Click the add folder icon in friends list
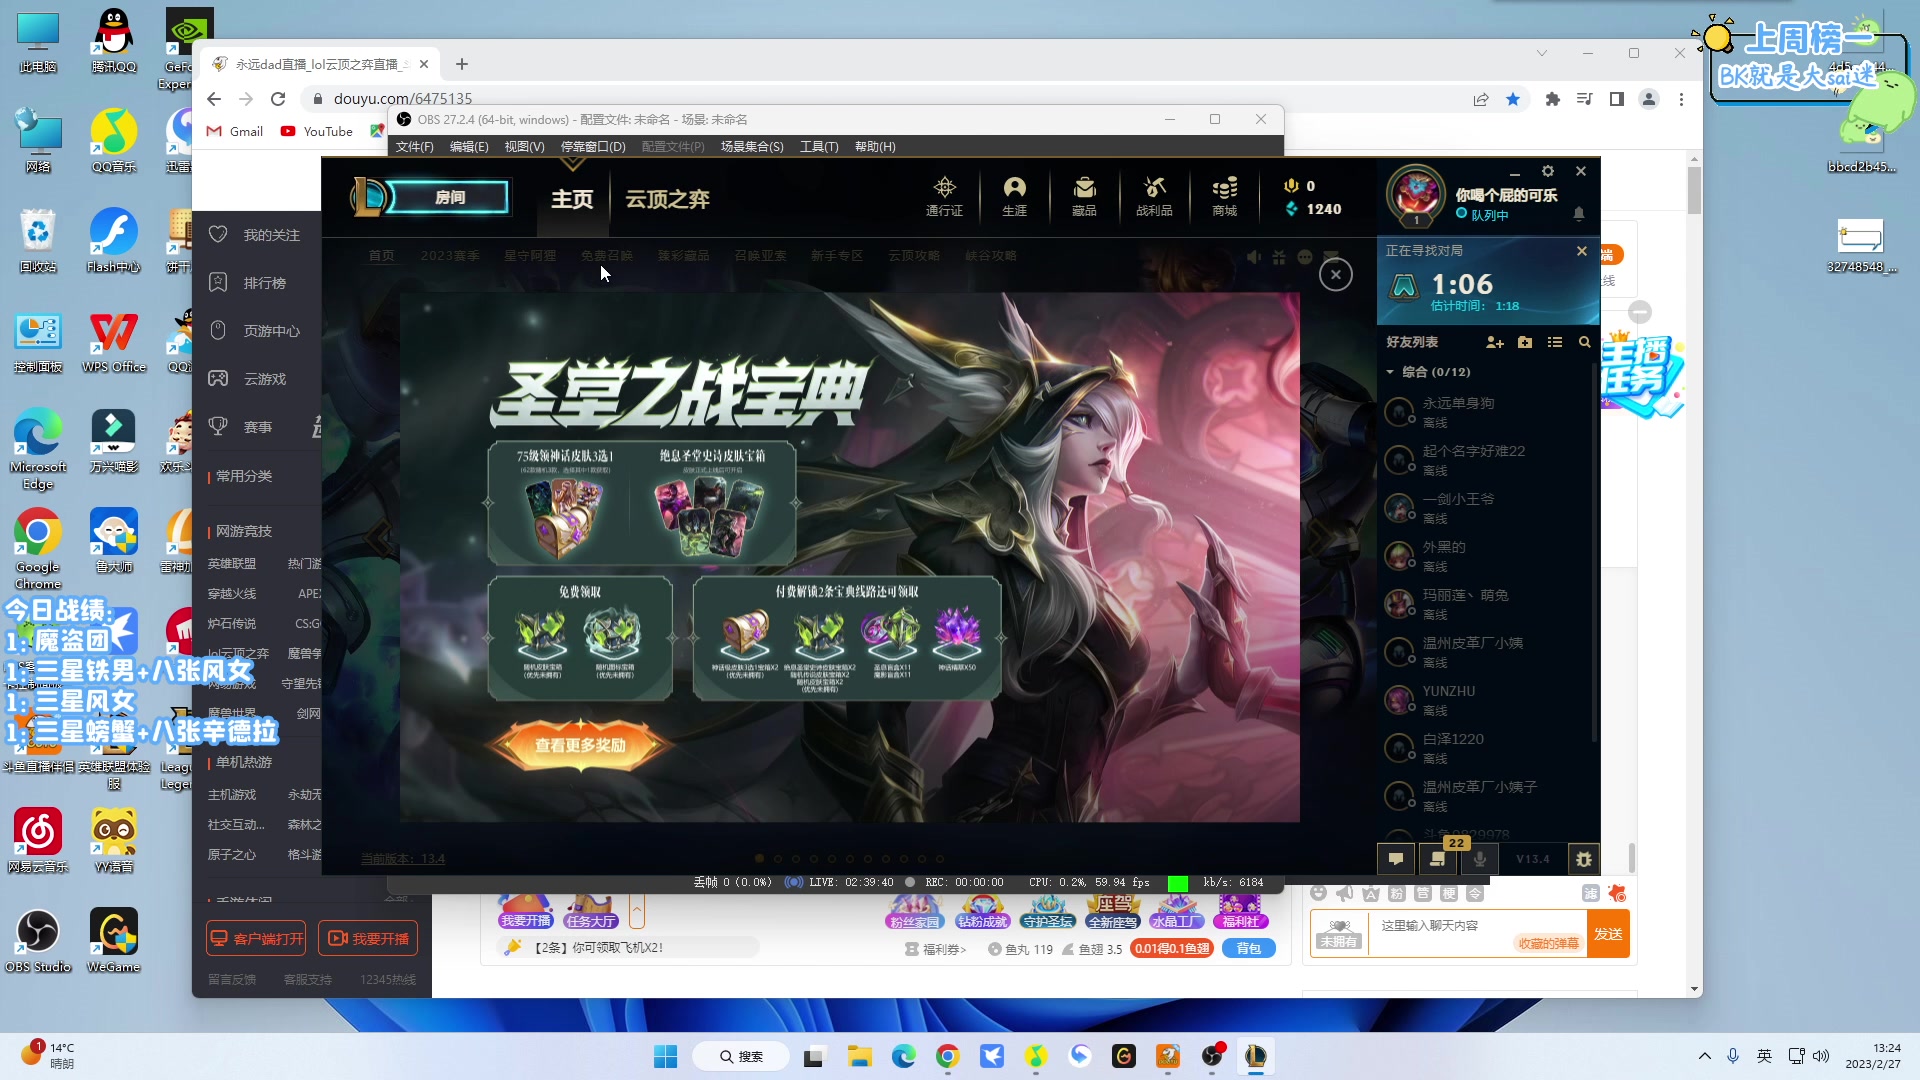1920x1080 pixels. [1525, 342]
